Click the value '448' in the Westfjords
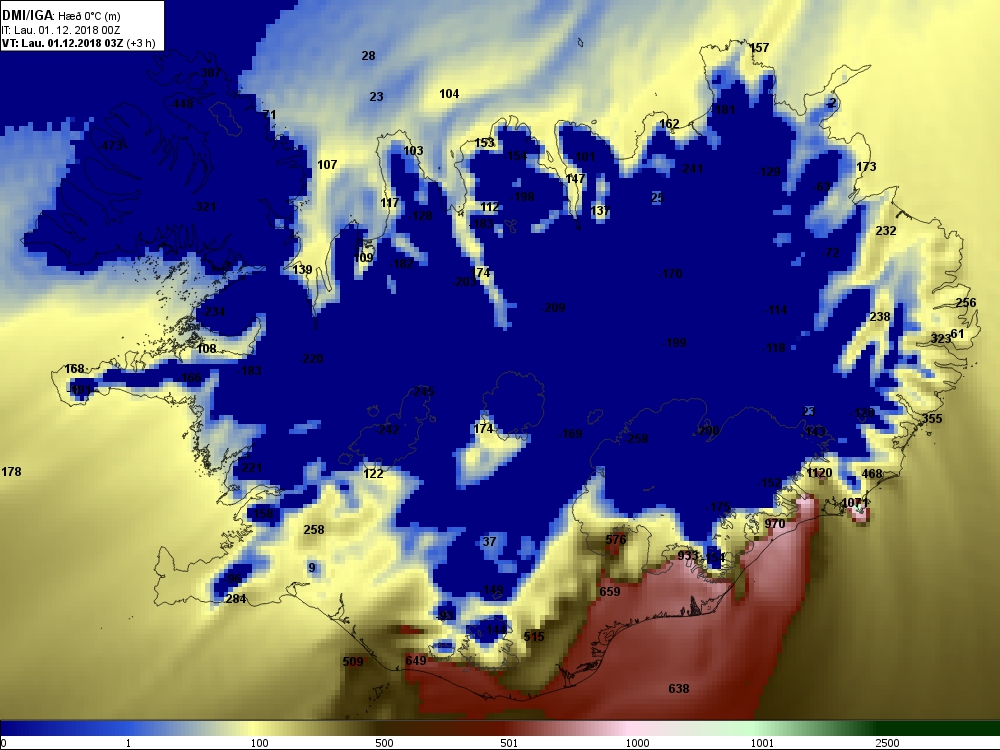1000x750 pixels. tap(183, 103)
